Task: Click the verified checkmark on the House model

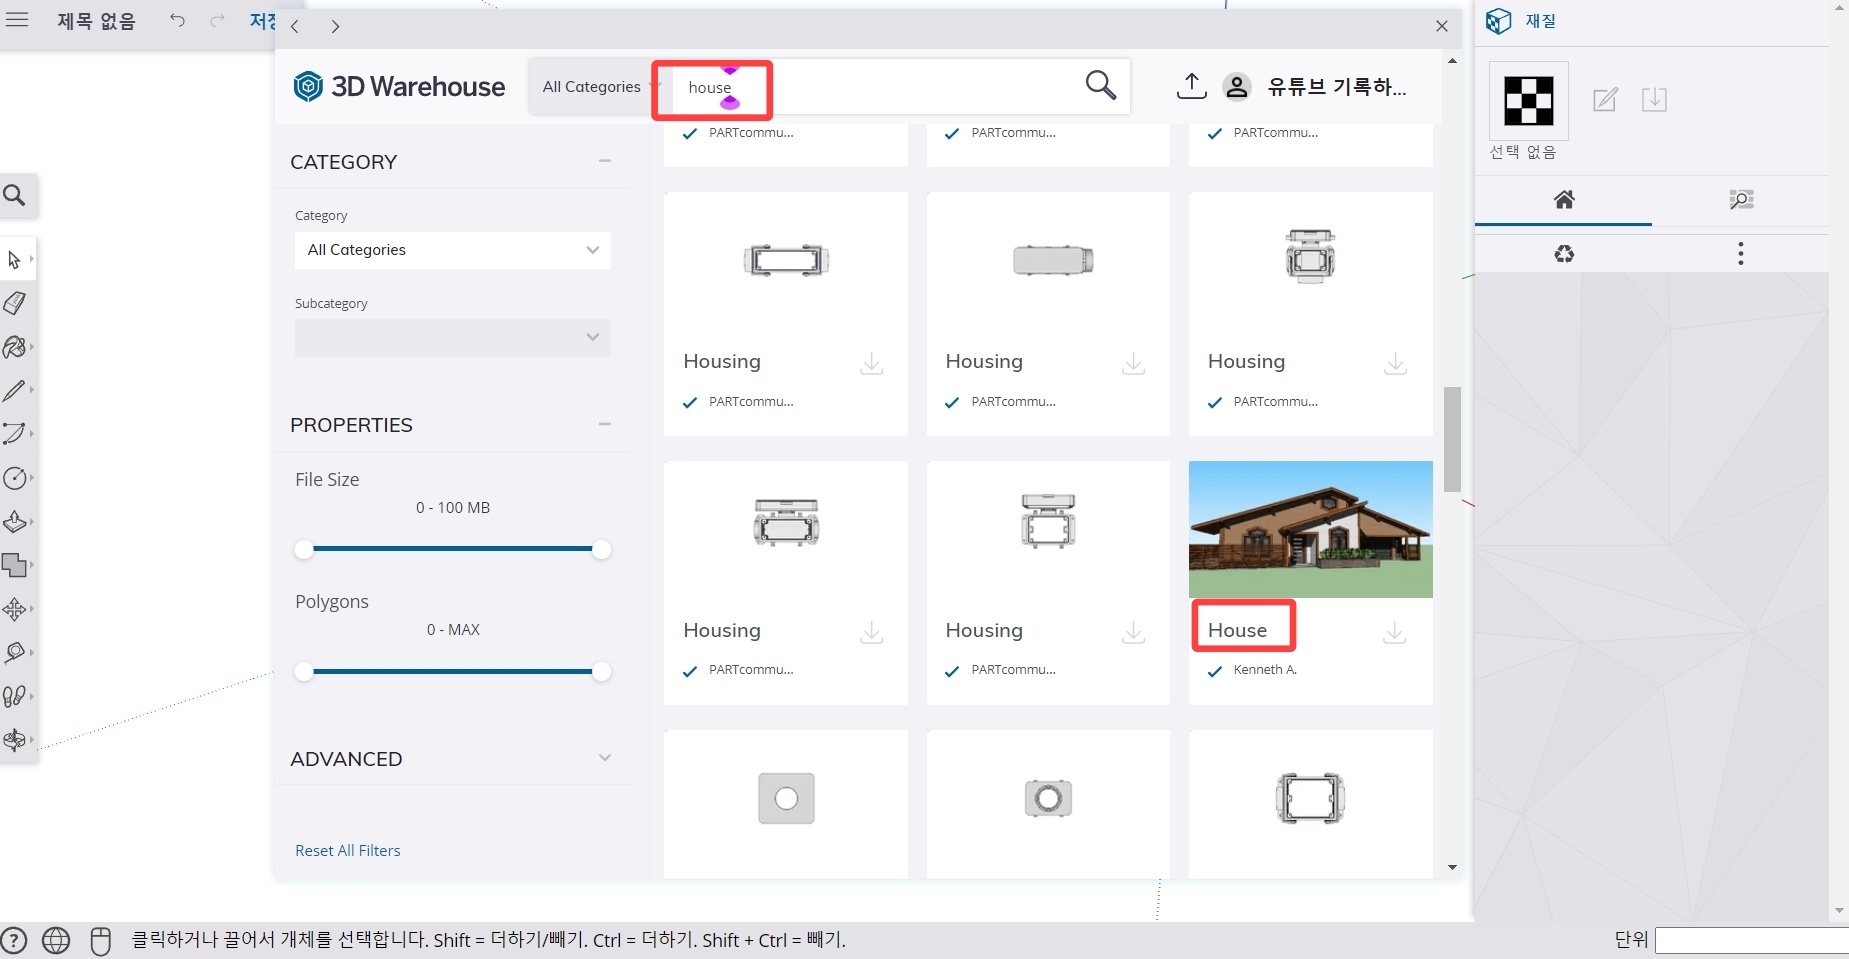Action: coord(1214,671)
